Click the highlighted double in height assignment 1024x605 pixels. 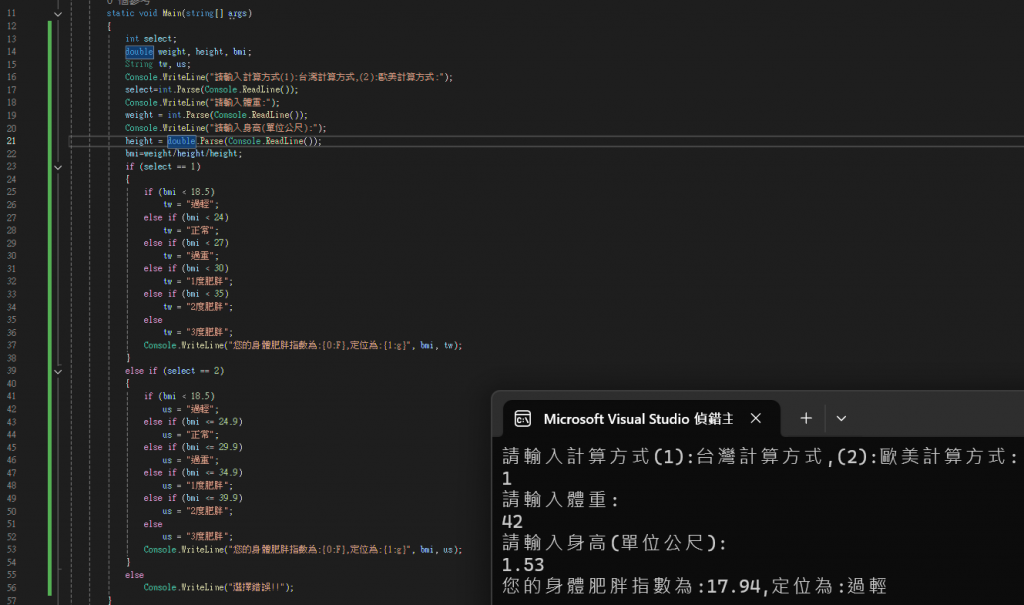182,141
